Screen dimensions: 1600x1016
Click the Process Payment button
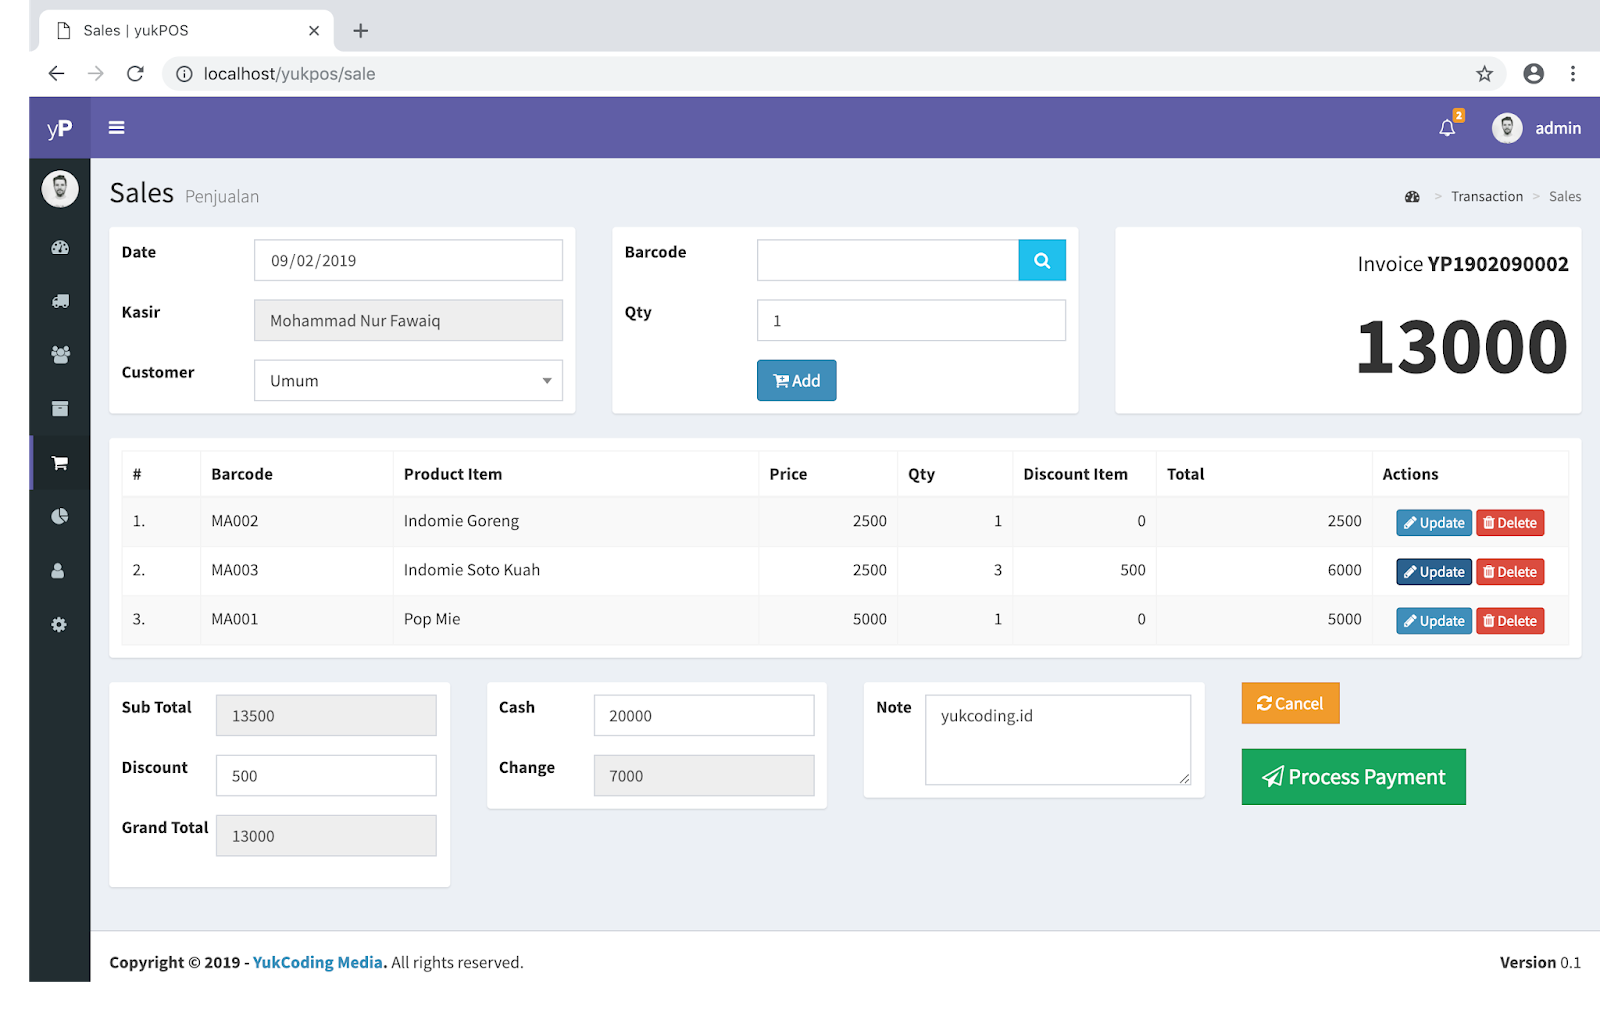[x=1353, y=777]
